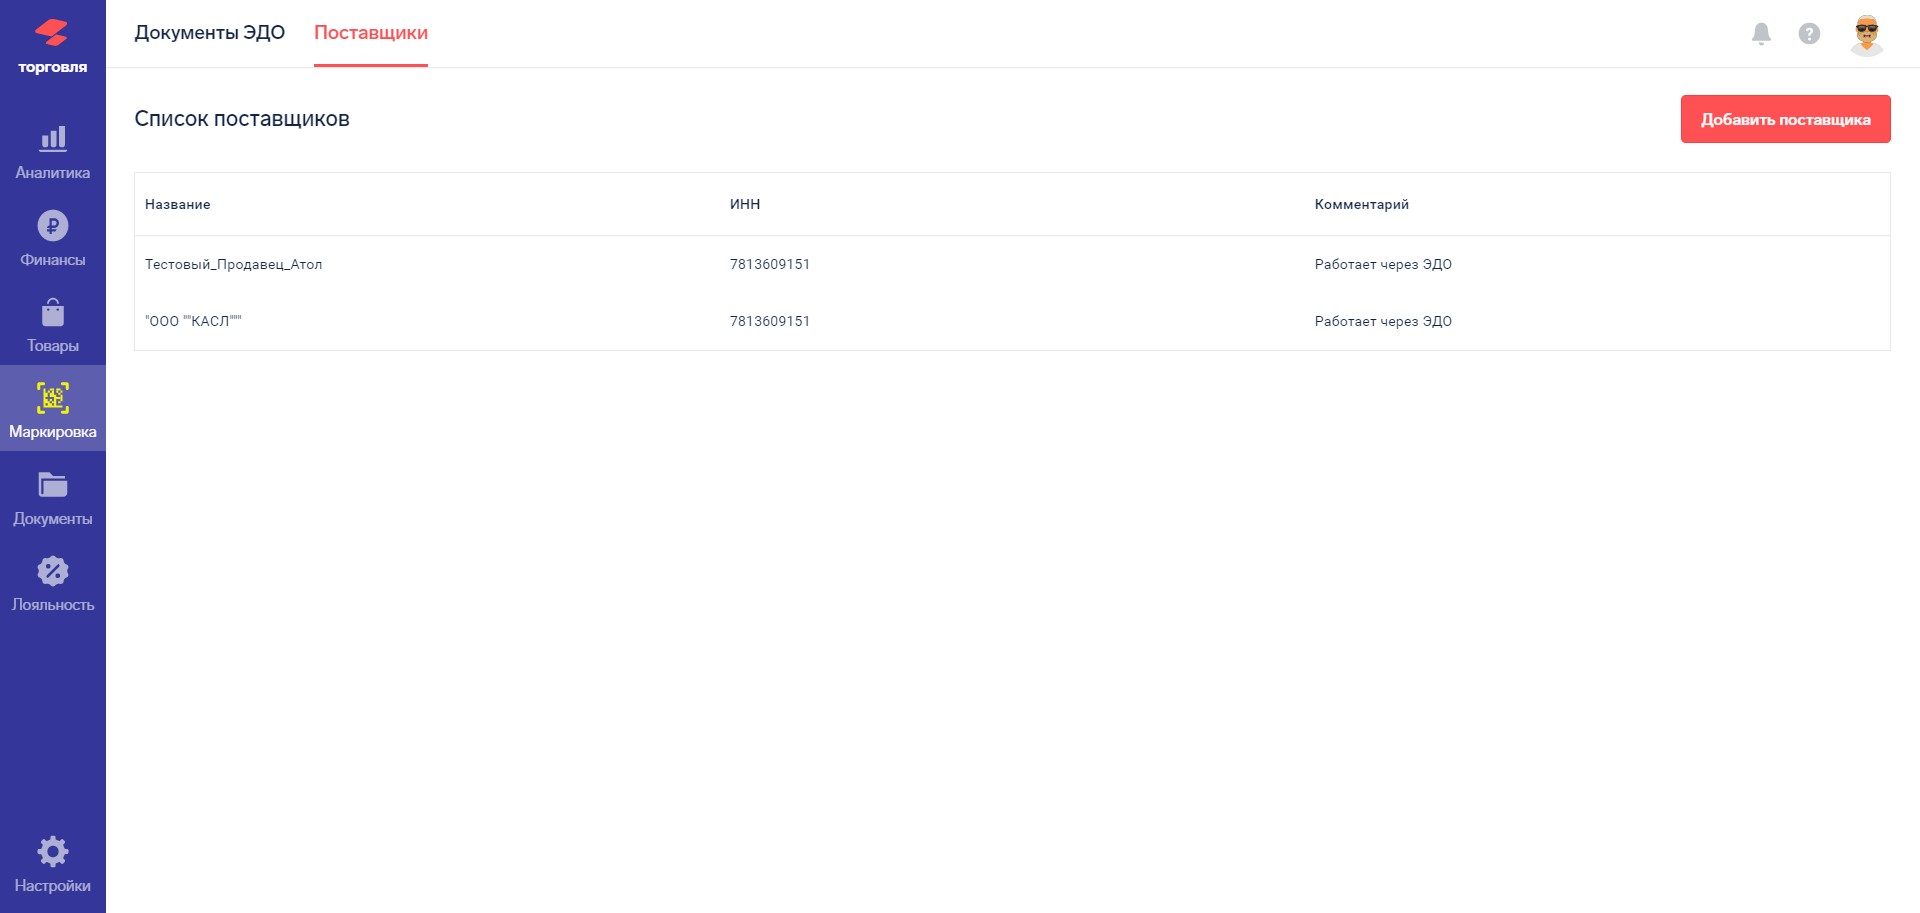Click the notifications bell icon
The height and width of the screenshot is (913, 1920).
(x=1761, y=34)
